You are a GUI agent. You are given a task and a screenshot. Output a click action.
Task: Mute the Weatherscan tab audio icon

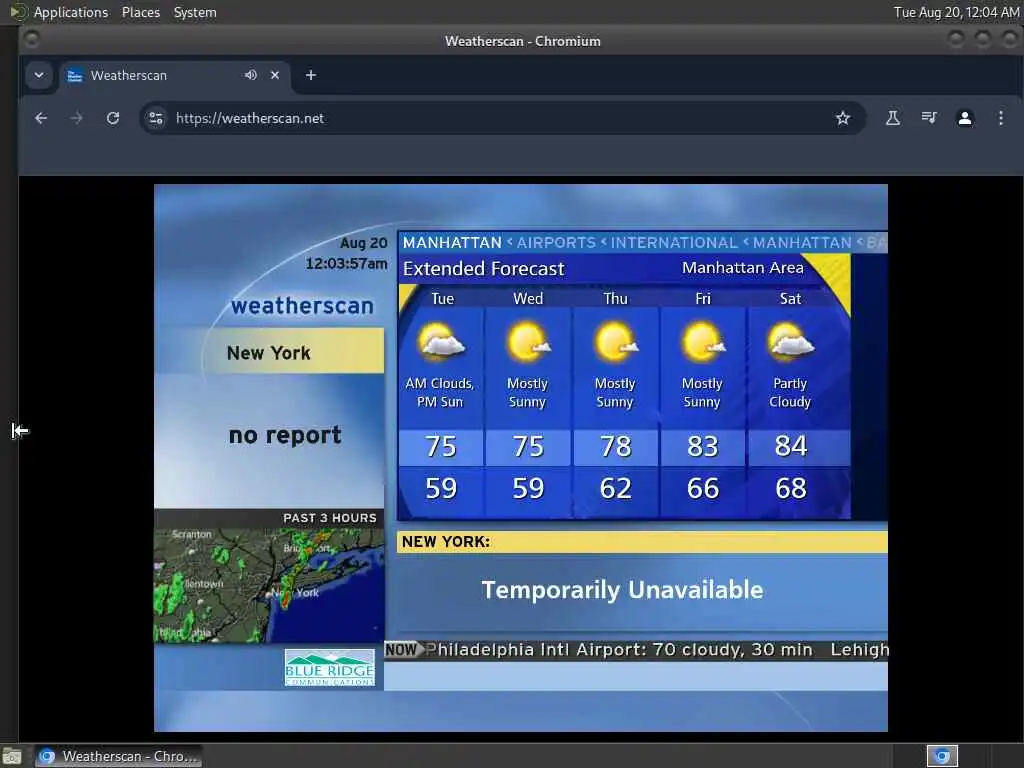pos(251,75)
